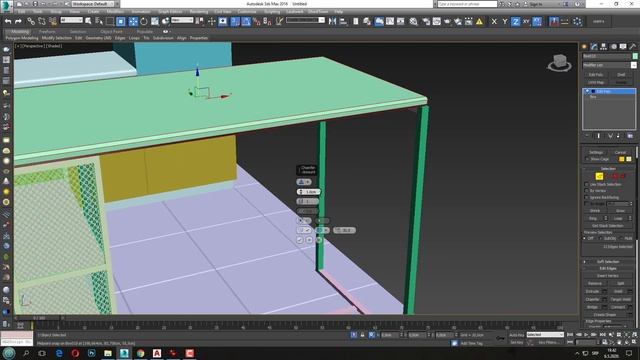Open the Material Editor icon

tap(413, 21)
